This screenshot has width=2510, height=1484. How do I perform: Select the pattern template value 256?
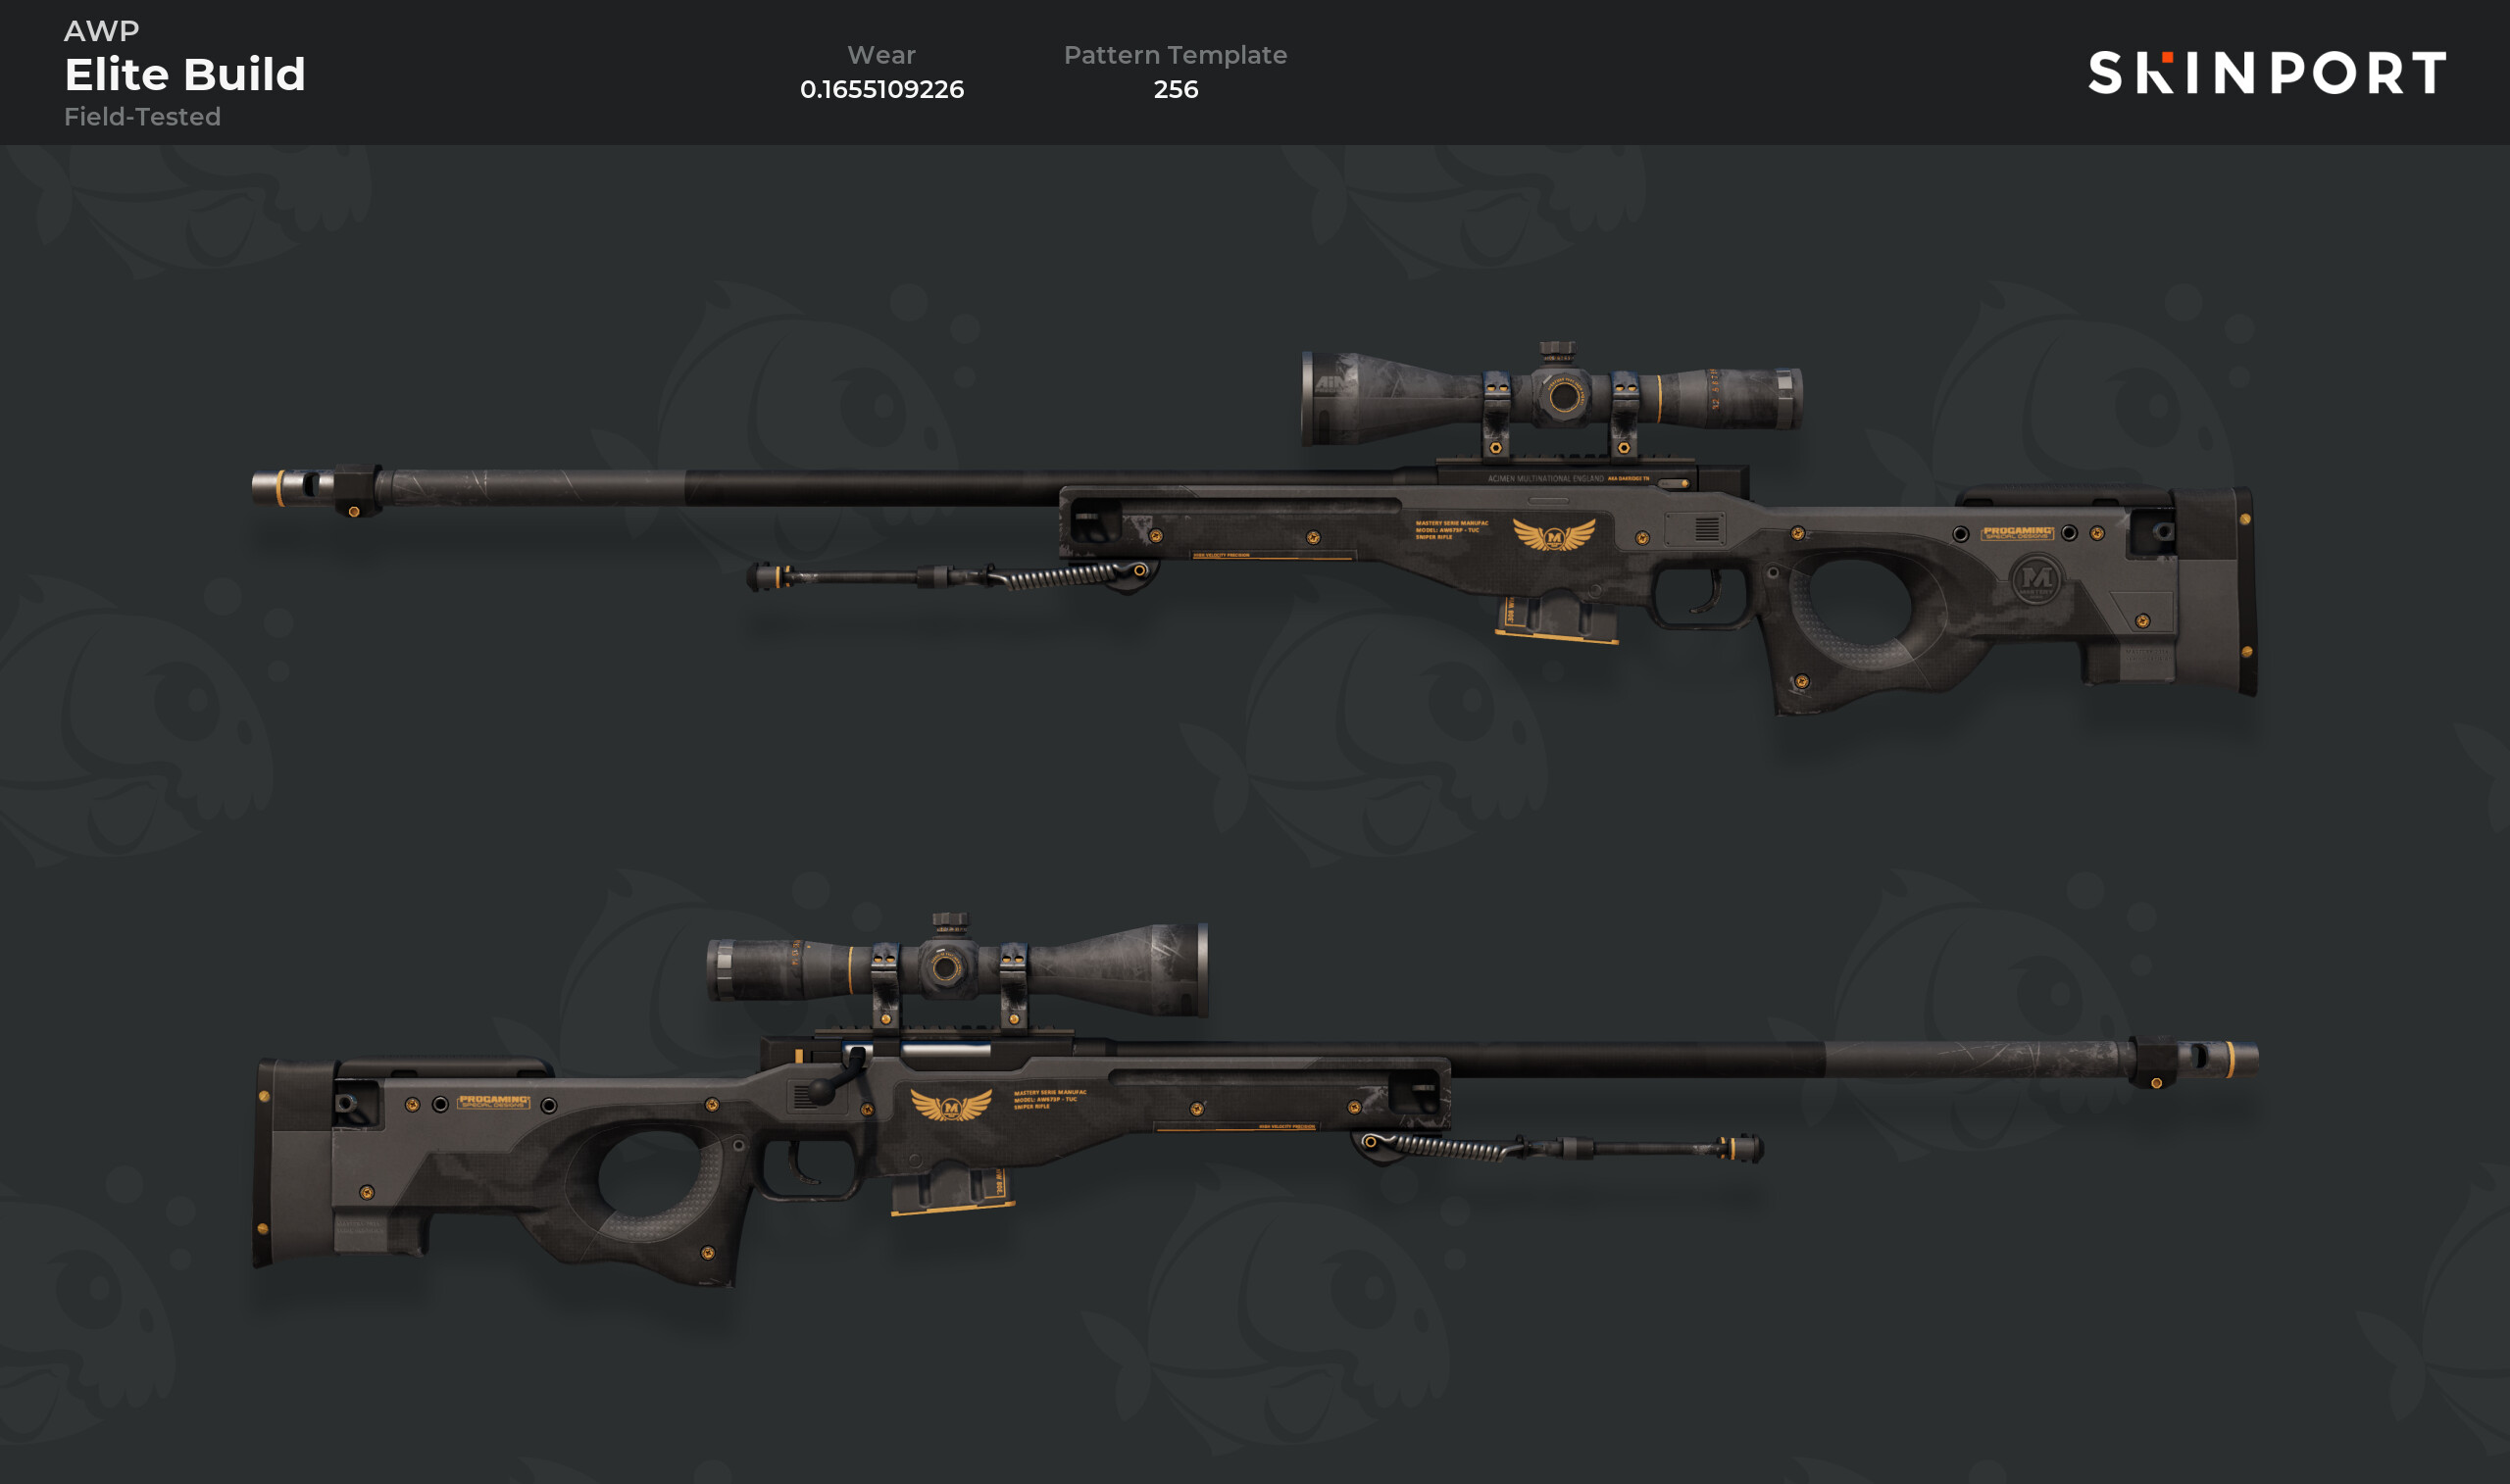coord(1176,89)
